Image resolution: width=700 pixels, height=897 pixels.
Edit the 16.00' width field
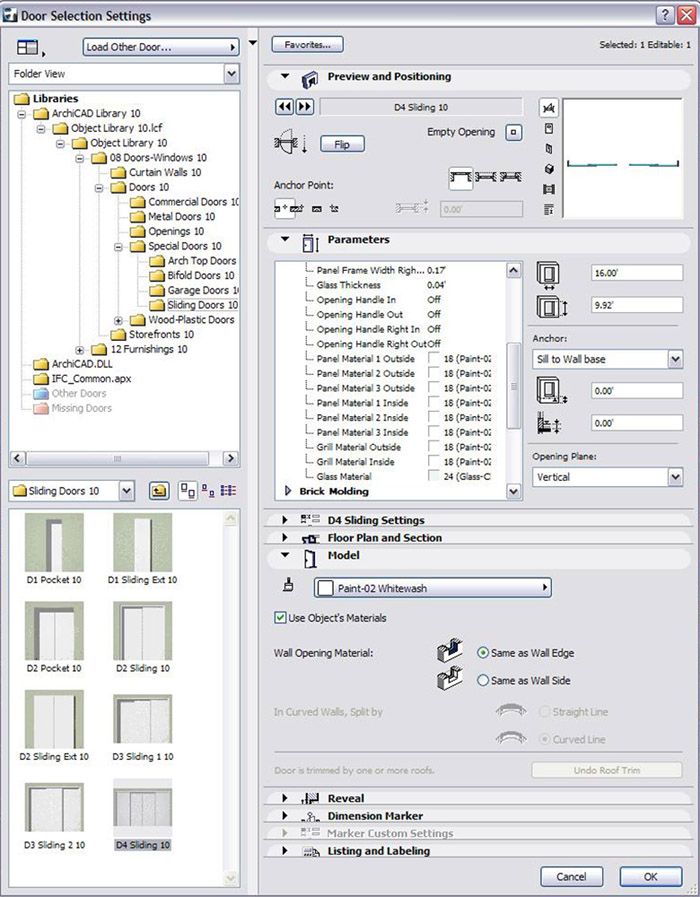point(637,273)
